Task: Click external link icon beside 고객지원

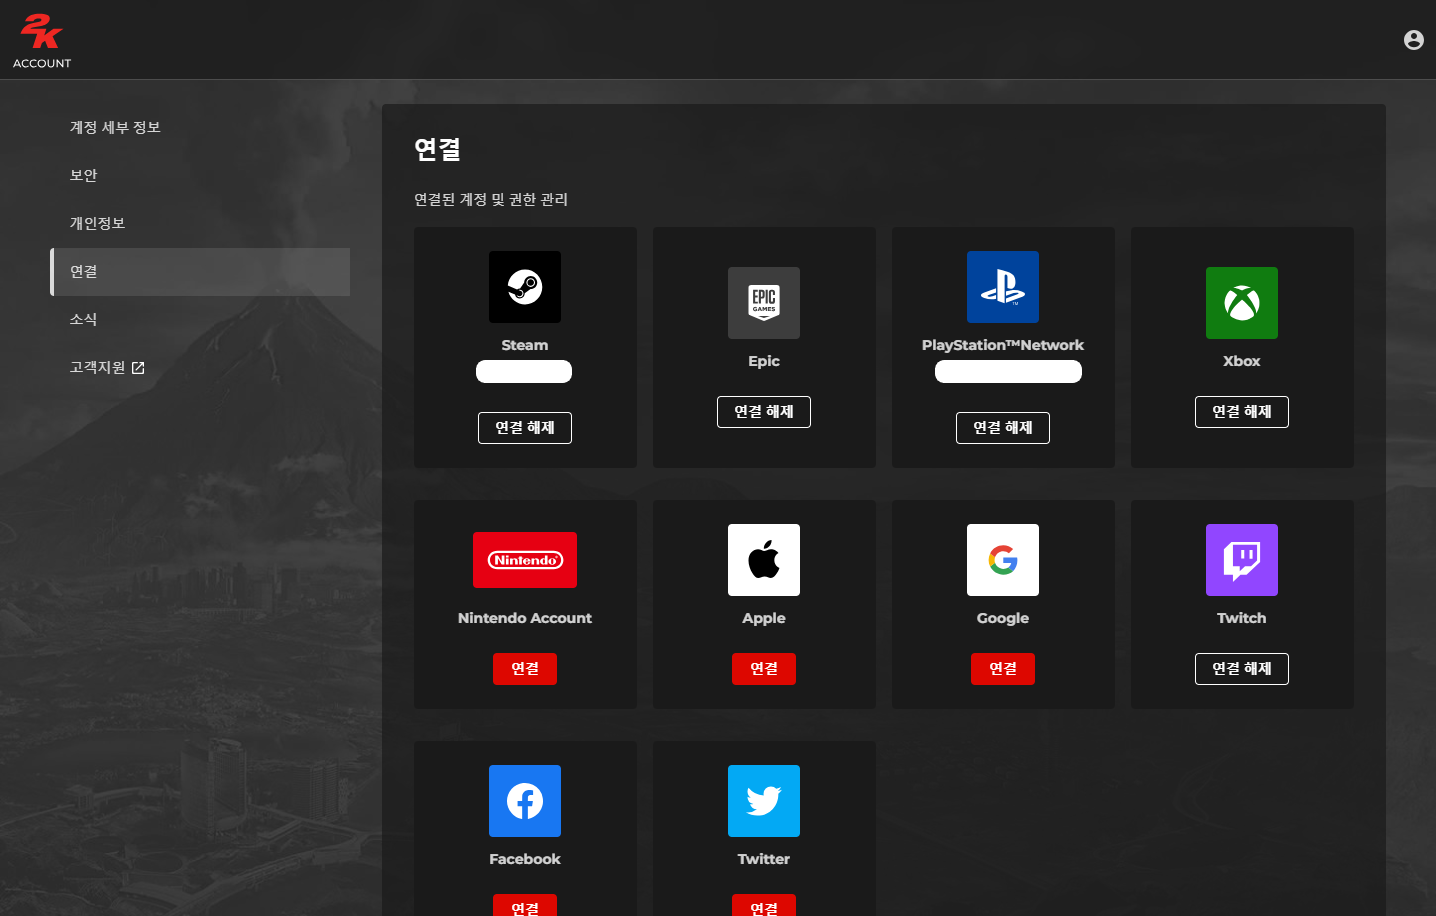Action: [x=138, y=368]
